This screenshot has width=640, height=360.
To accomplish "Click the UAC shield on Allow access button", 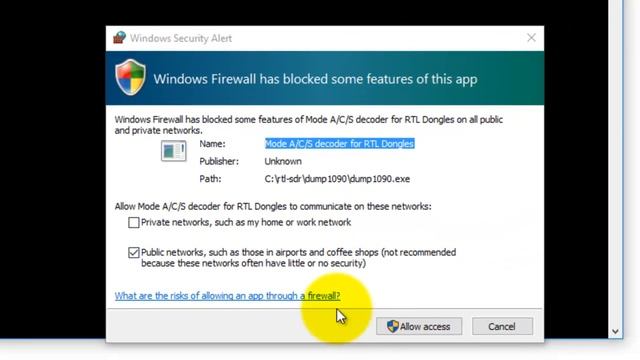I will pos(392,326).
